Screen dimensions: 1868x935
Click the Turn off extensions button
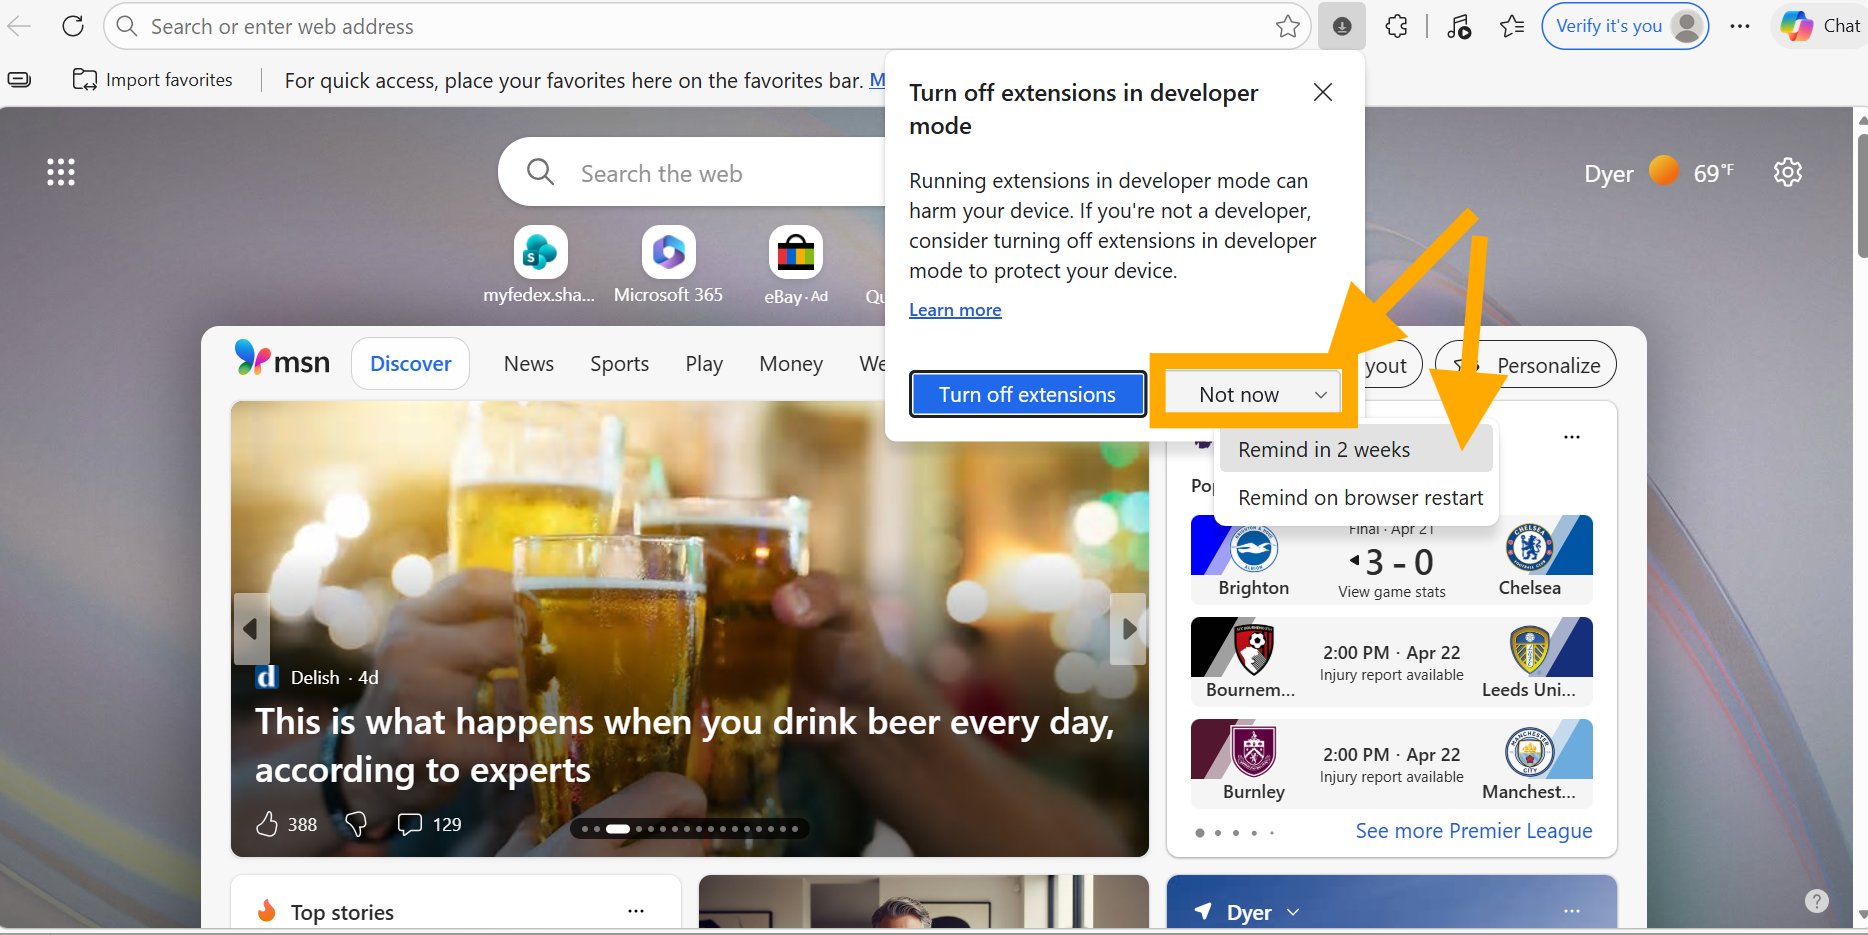(x=1028, y=394)
